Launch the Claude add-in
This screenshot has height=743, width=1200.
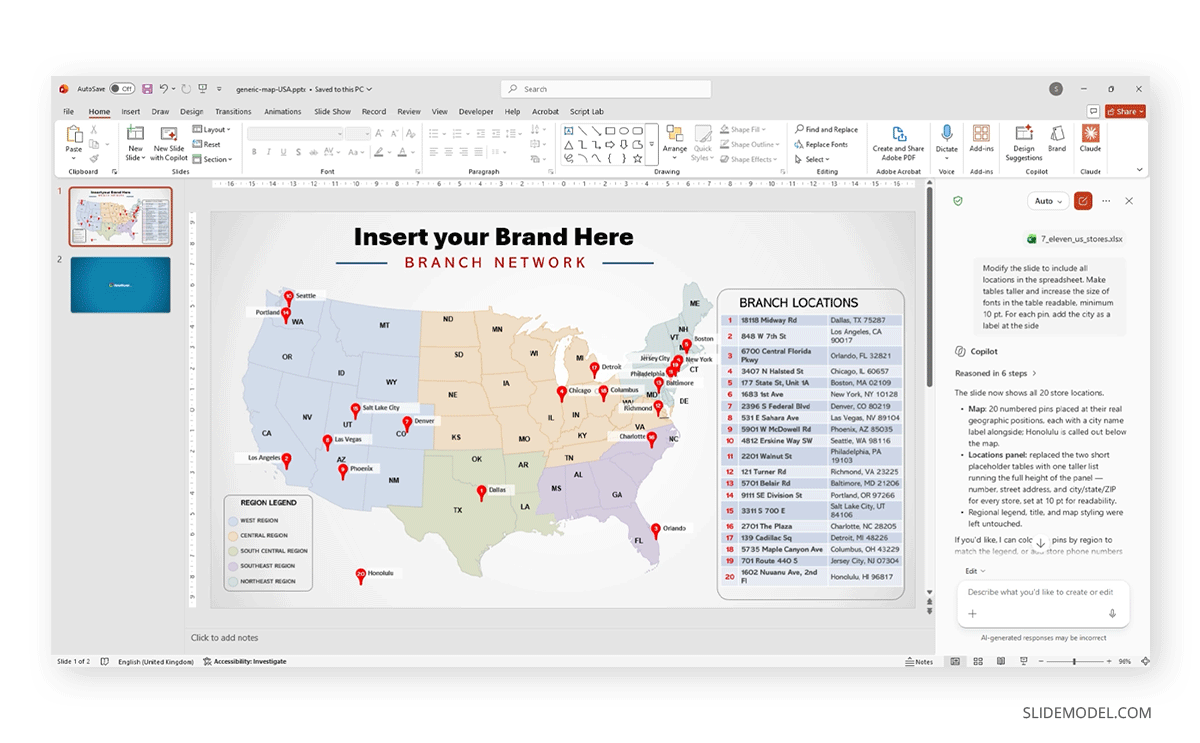pos(1090,139)
